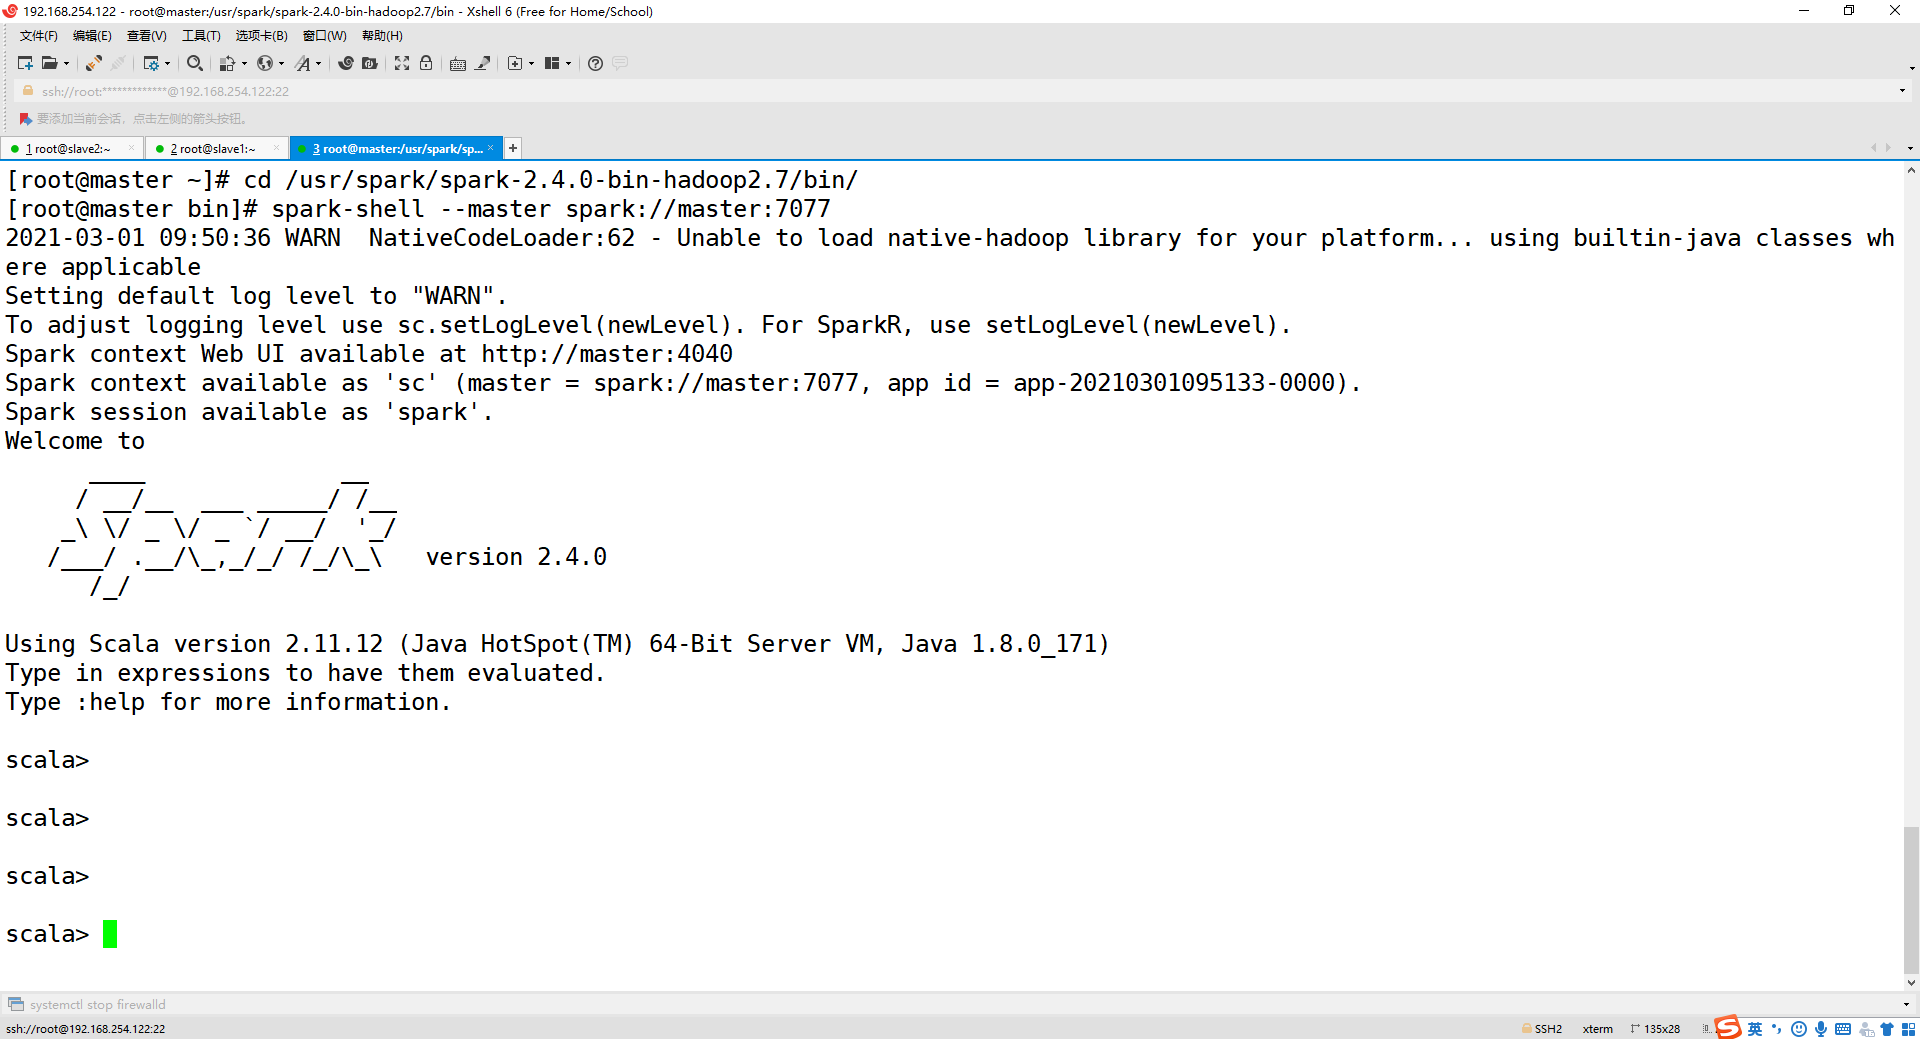The width and height of the screenshot is (1920, 1039).
Task: Click the pane layout icon
Action: 552,63
